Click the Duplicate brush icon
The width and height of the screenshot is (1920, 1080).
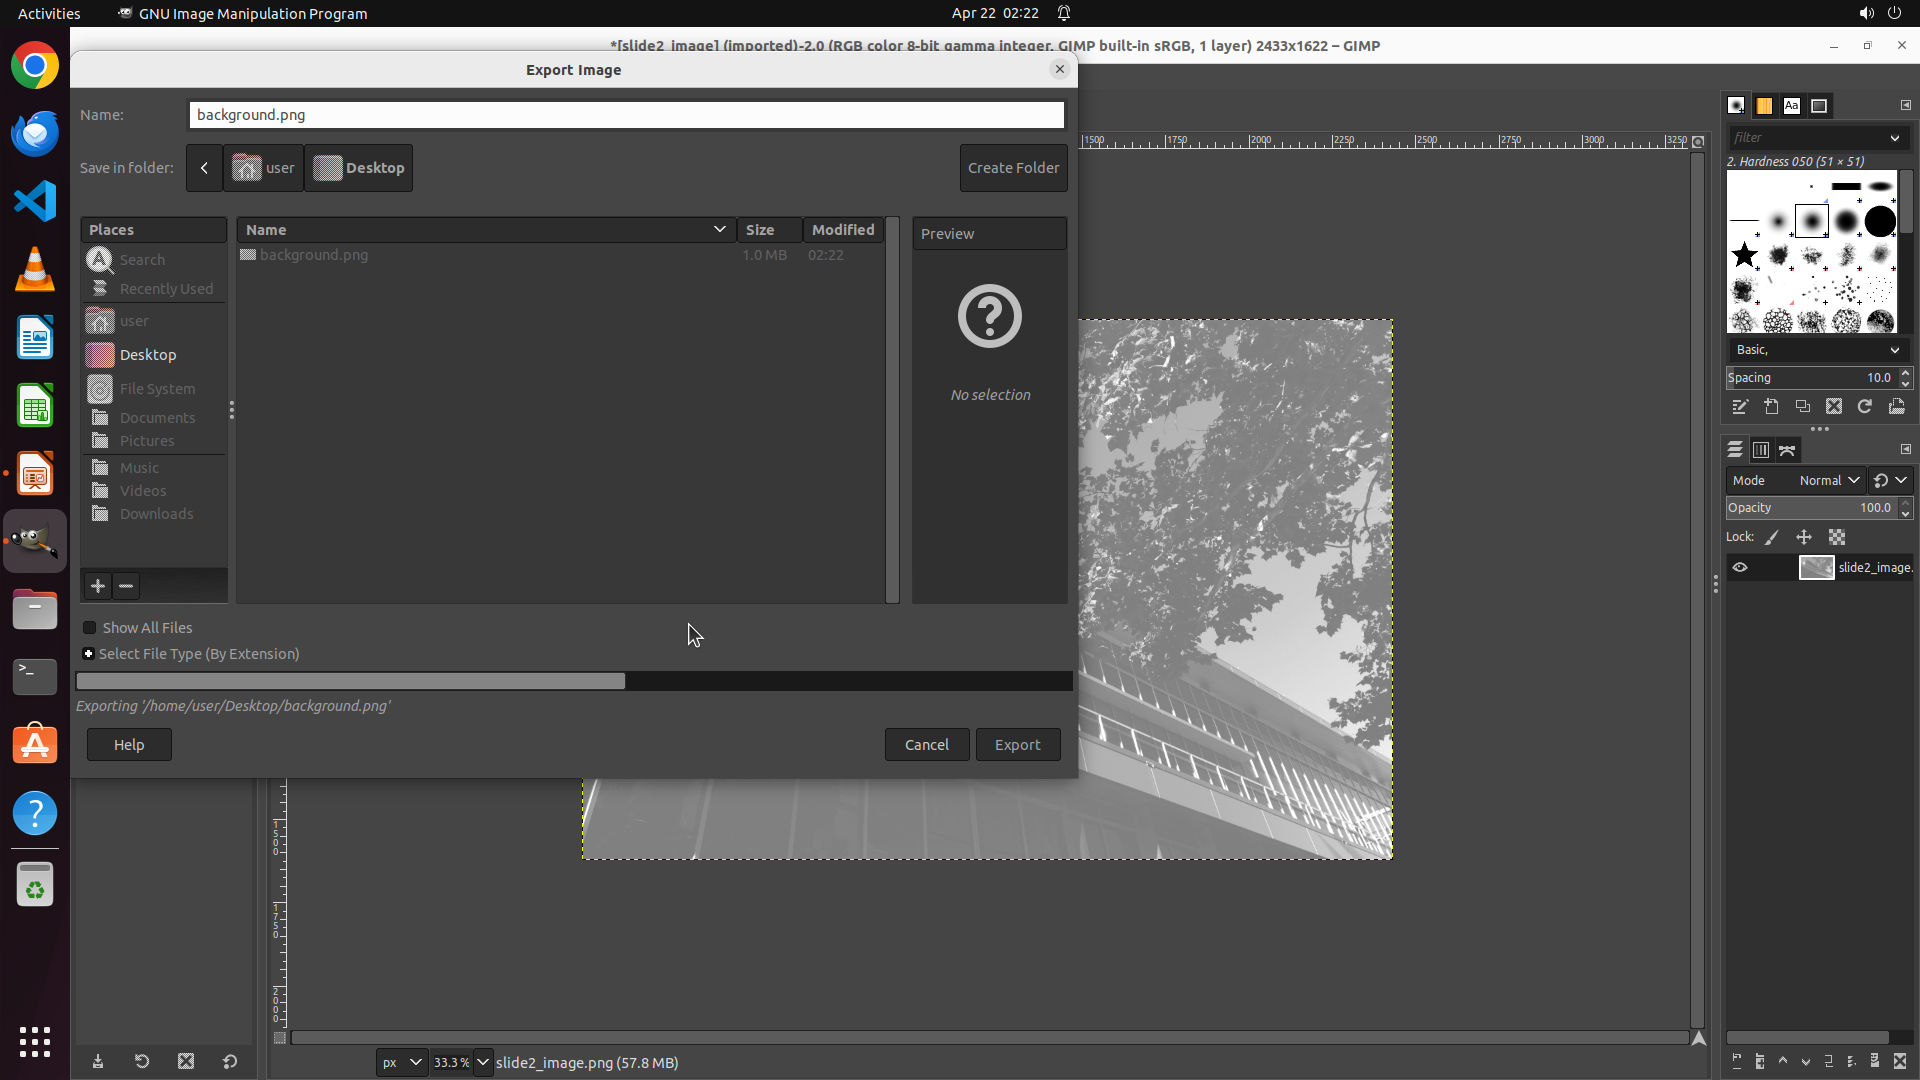click(1802, 407)
